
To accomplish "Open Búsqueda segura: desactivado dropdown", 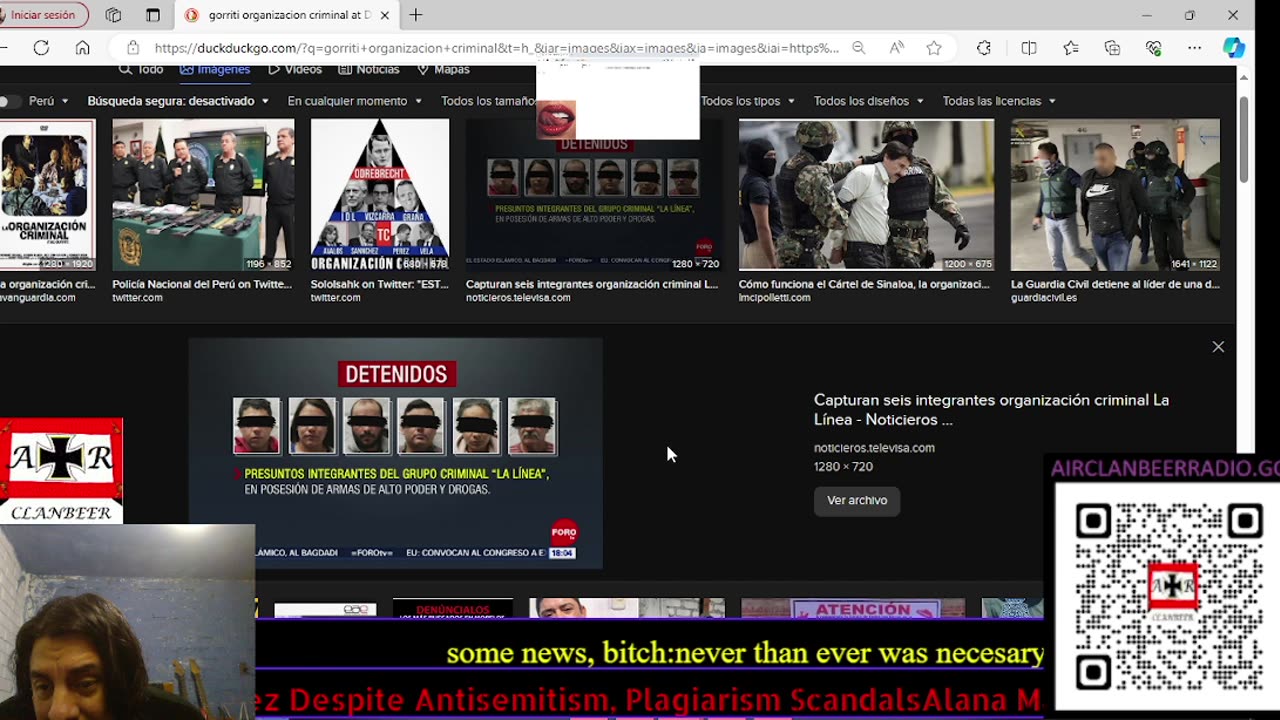I will pyautogui.click(x=178, y=101).
